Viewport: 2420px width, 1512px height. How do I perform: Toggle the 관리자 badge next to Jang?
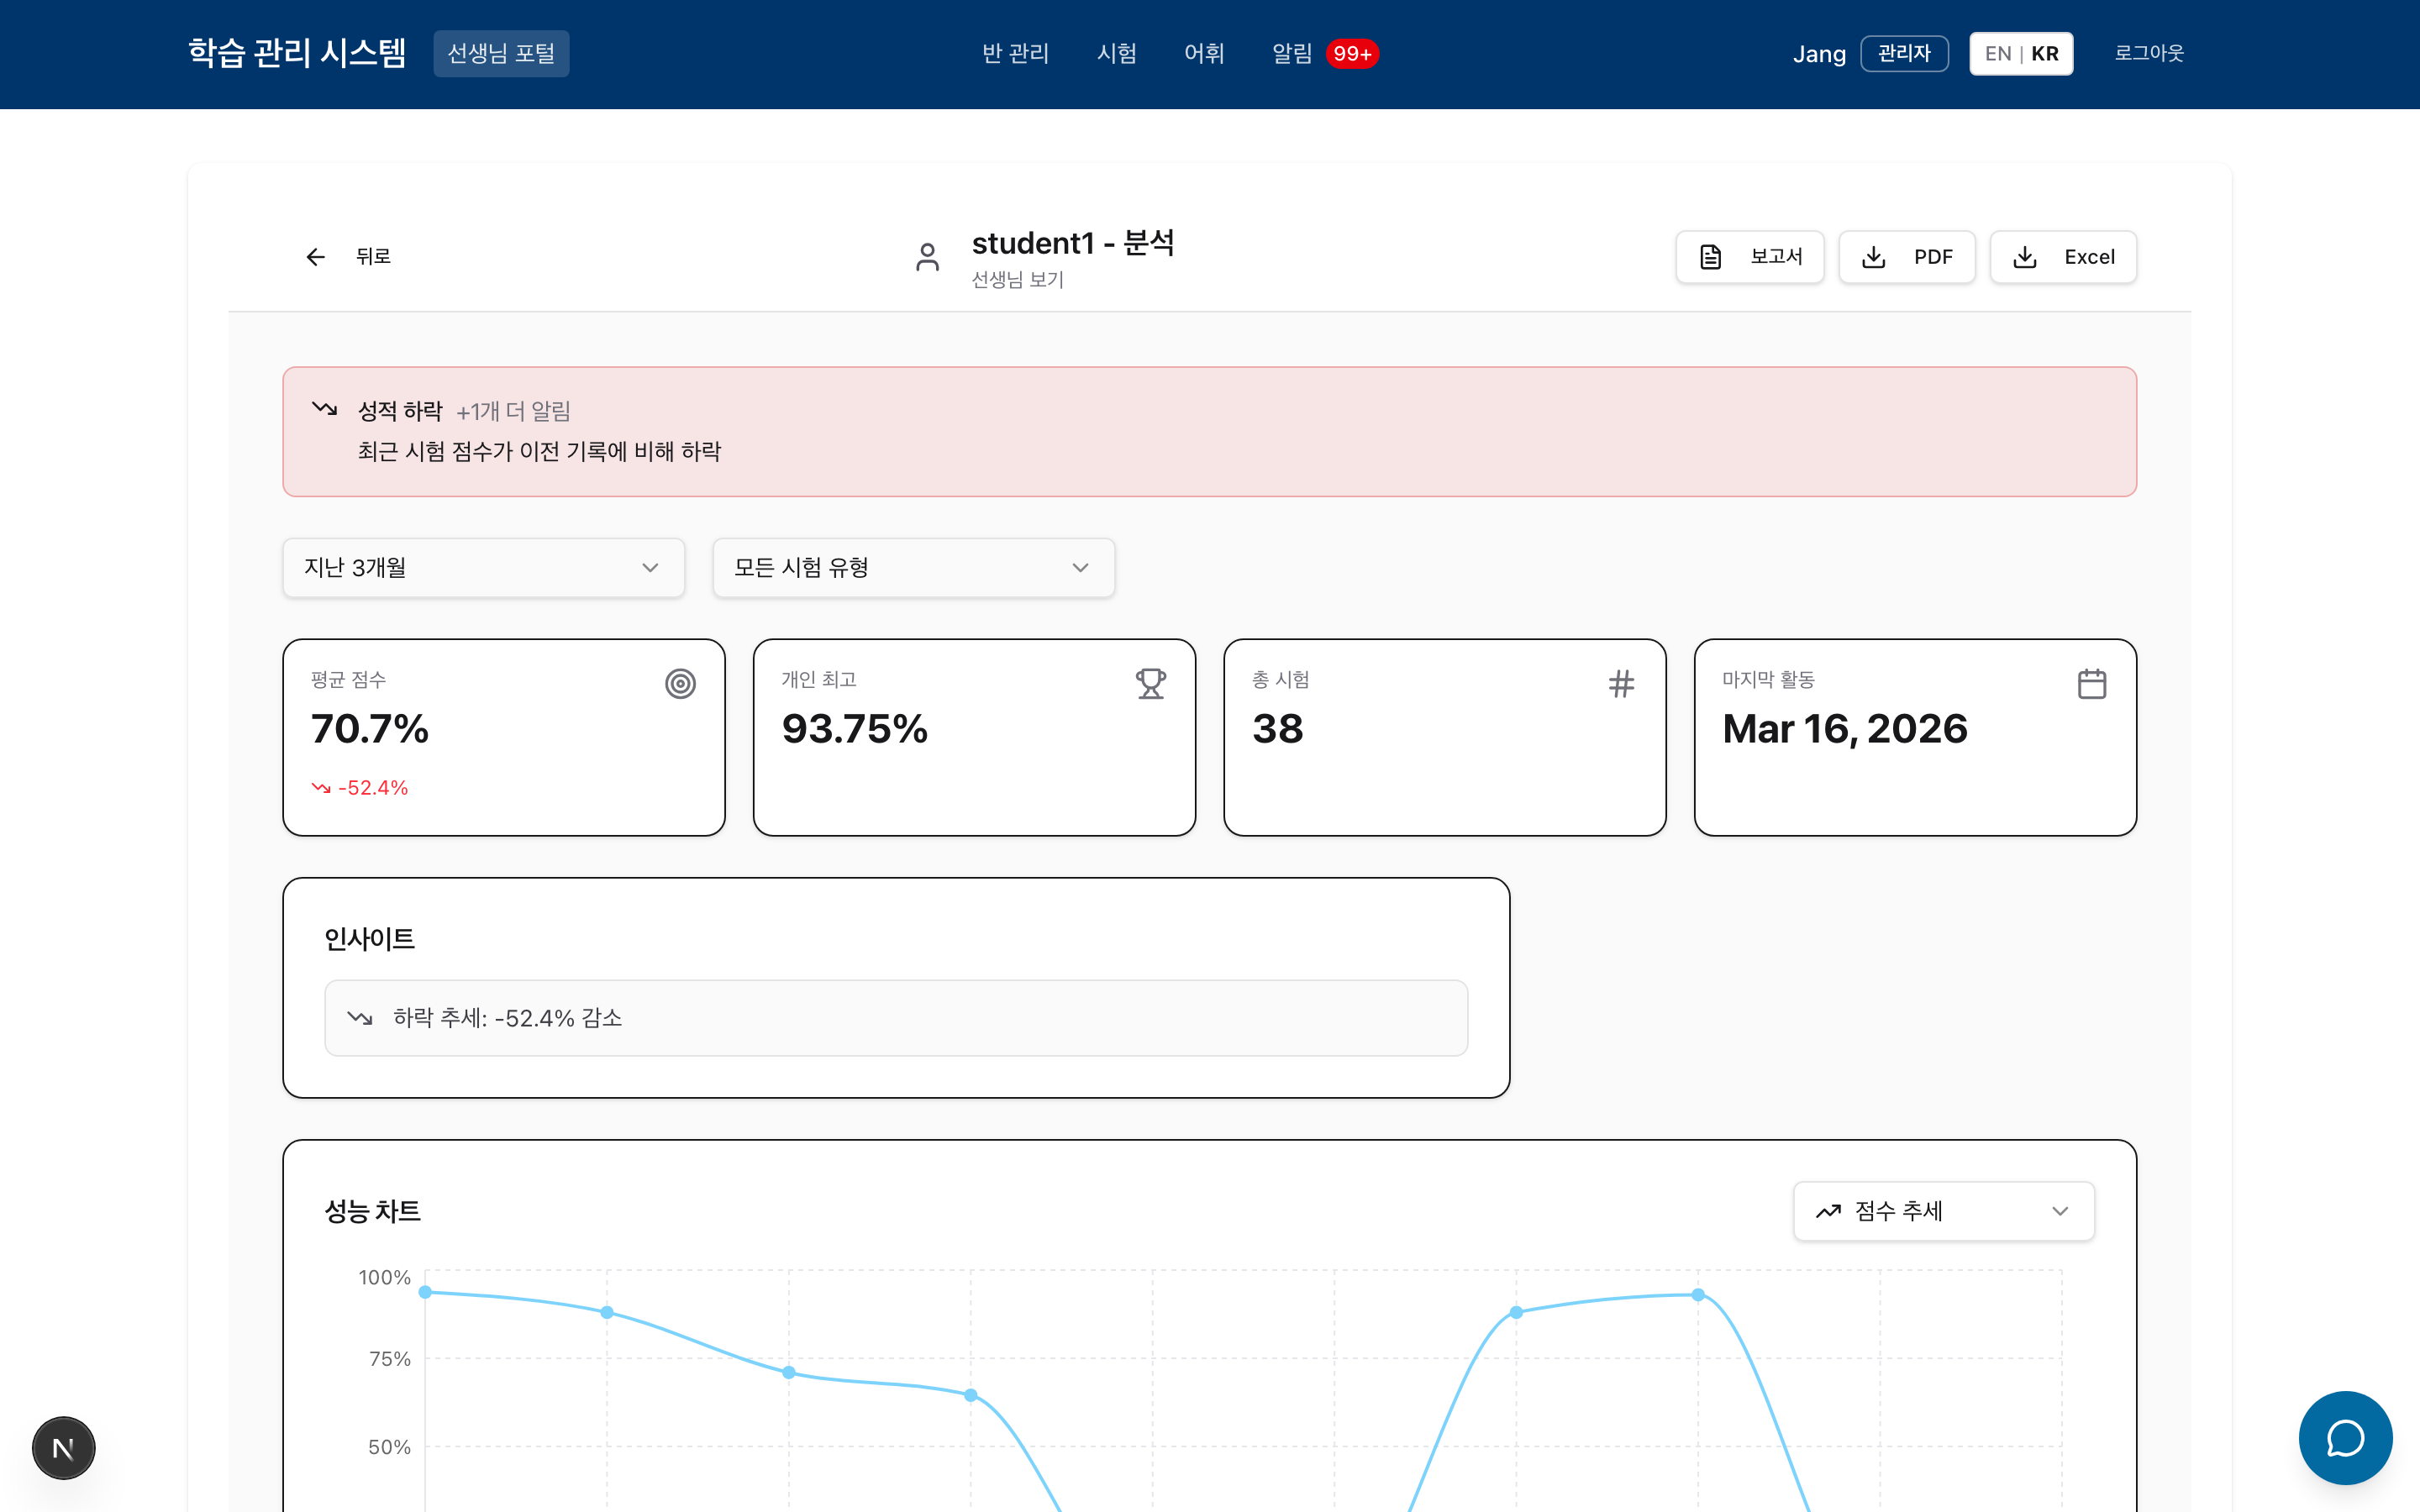point(1904,53)
